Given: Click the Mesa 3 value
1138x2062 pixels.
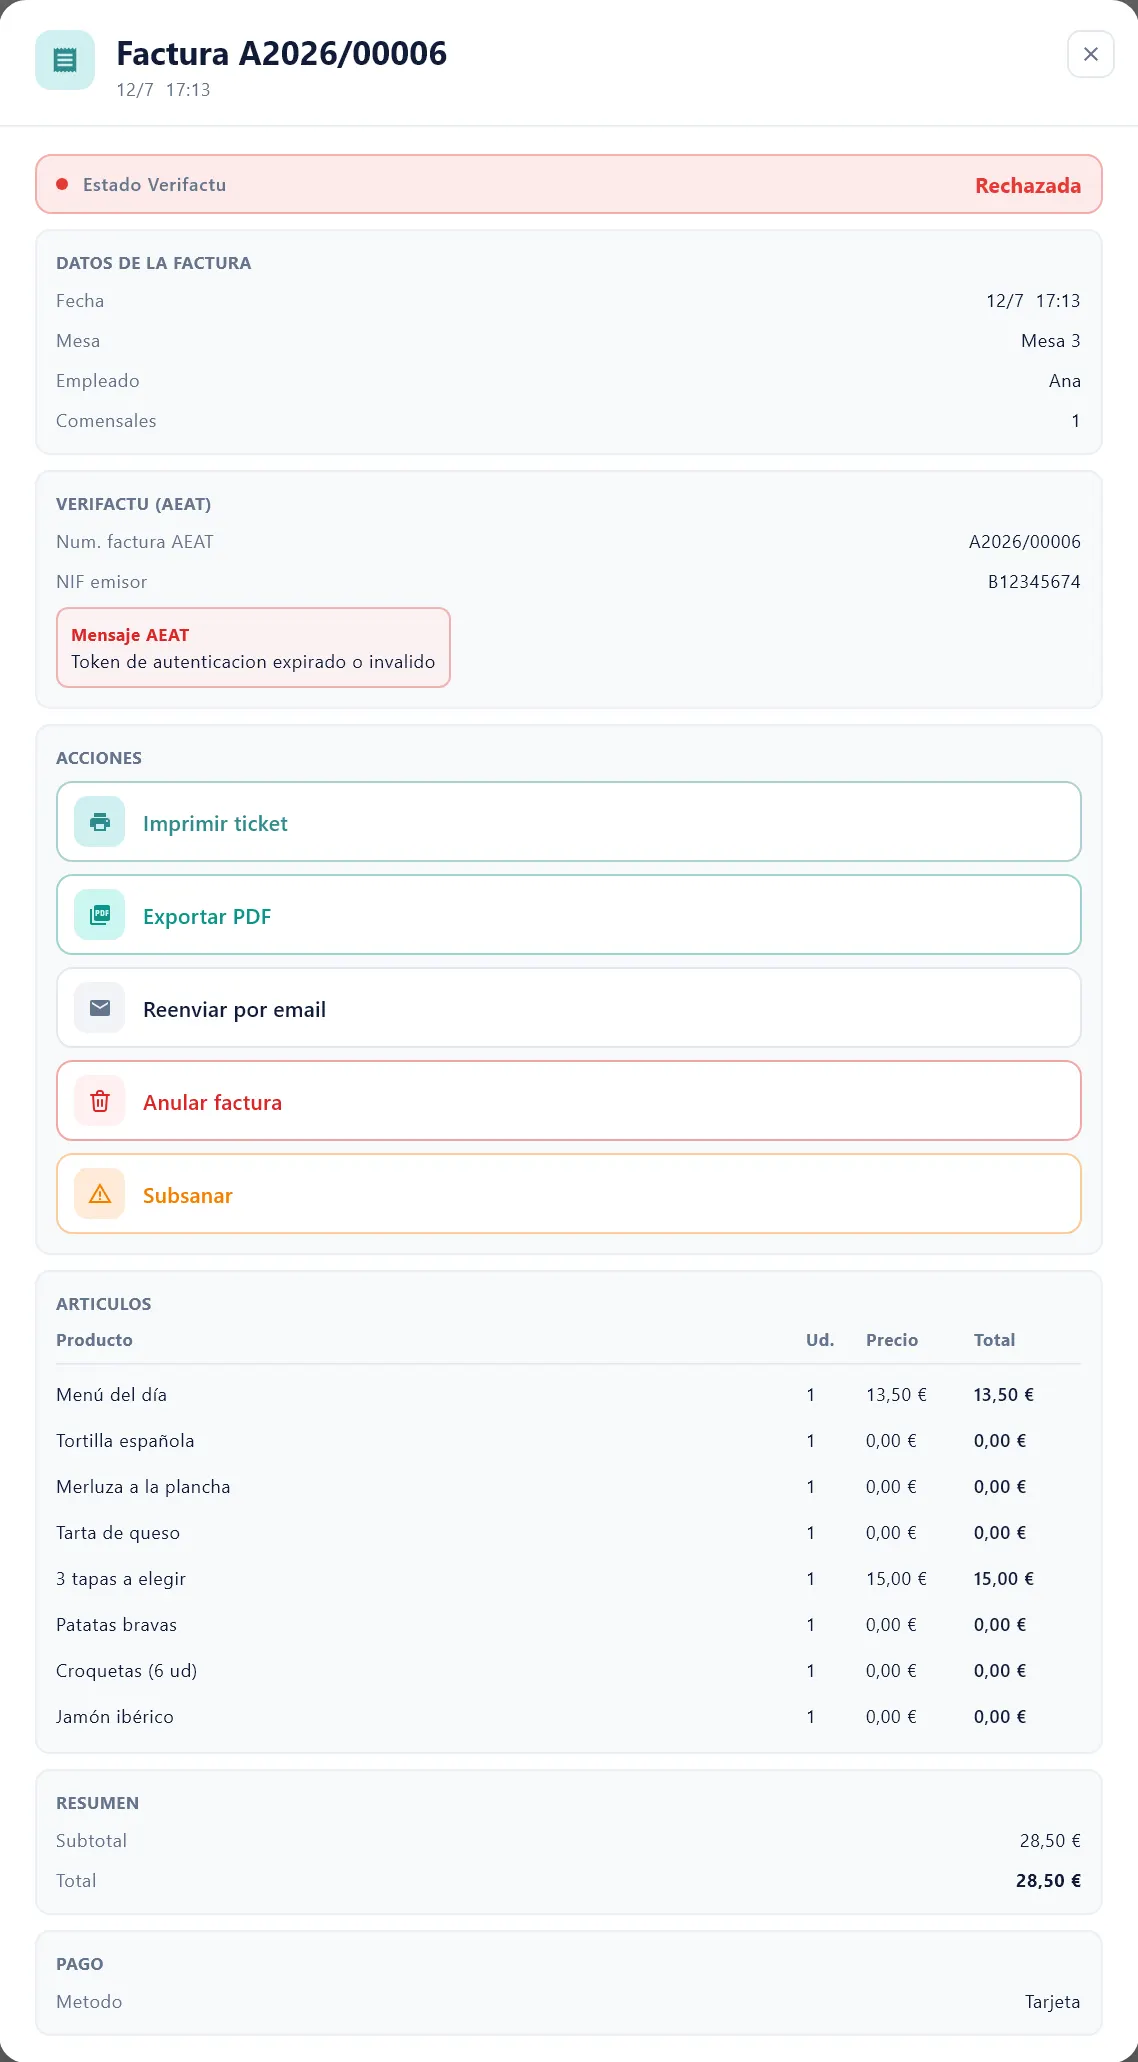Looking at the screenshot, I should coord(1051,341).
